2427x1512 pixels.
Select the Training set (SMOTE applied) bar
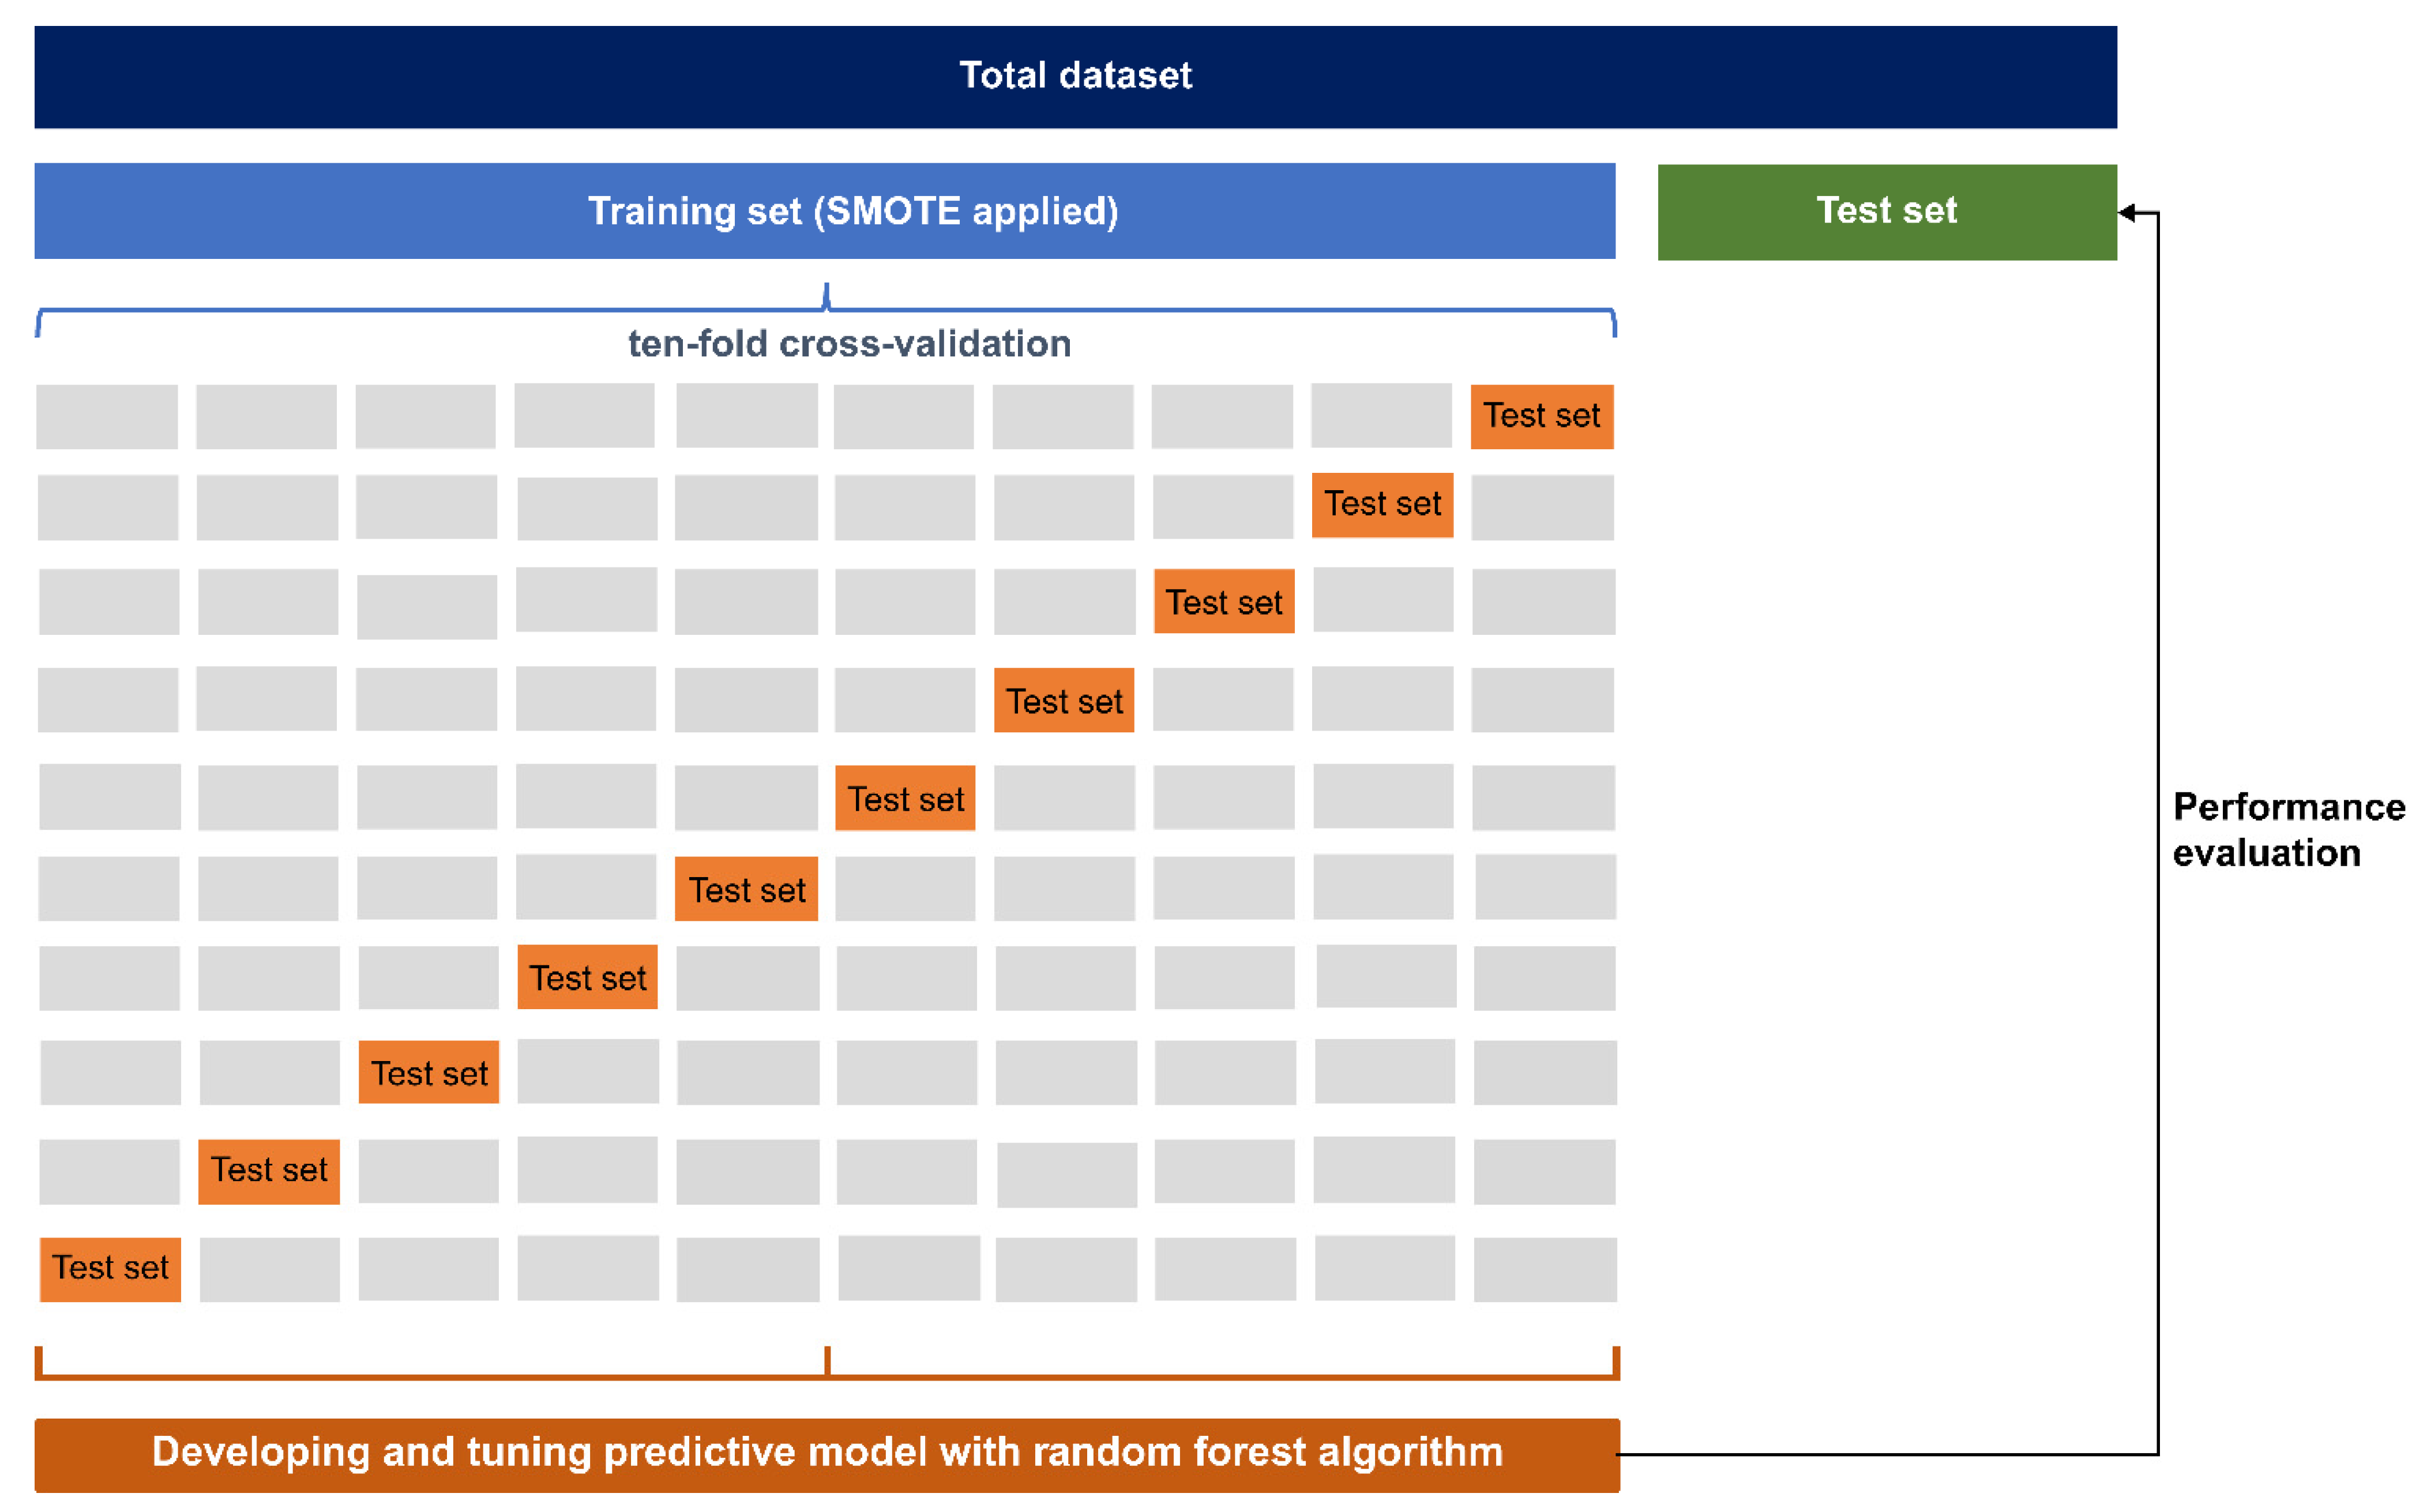point(824,211)
